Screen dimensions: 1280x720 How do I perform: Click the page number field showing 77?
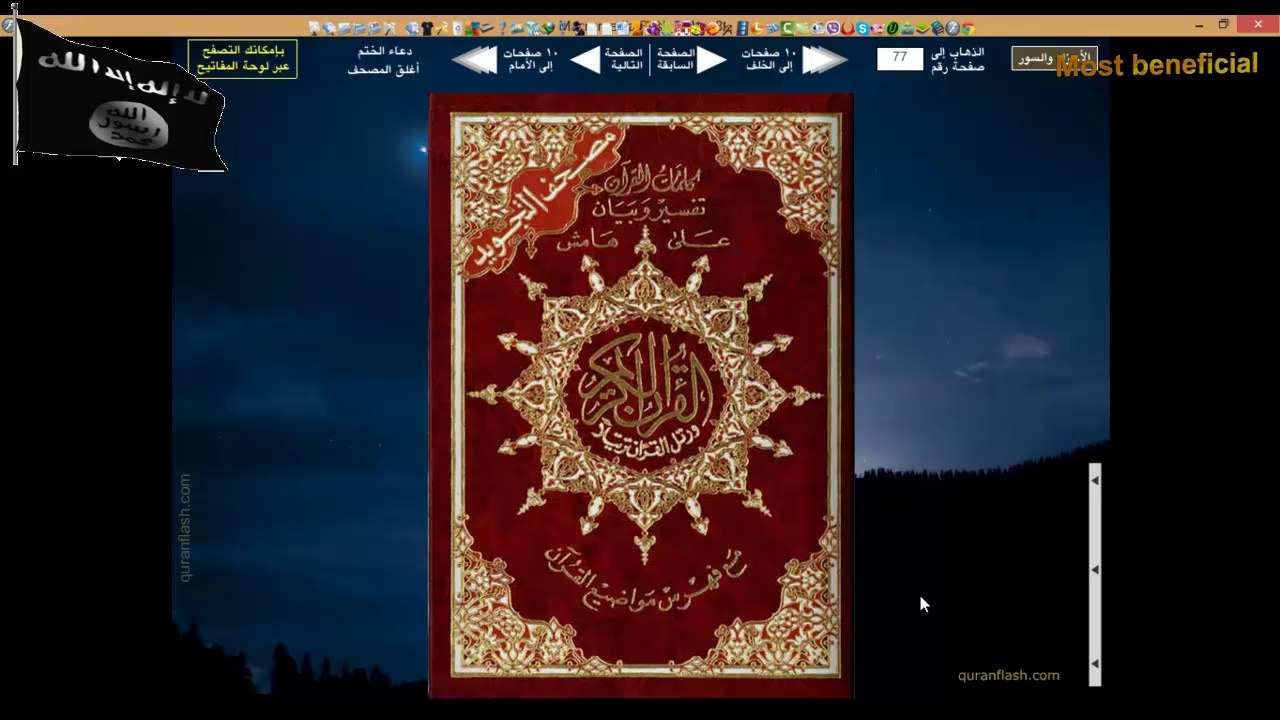[x=900, y=58]
